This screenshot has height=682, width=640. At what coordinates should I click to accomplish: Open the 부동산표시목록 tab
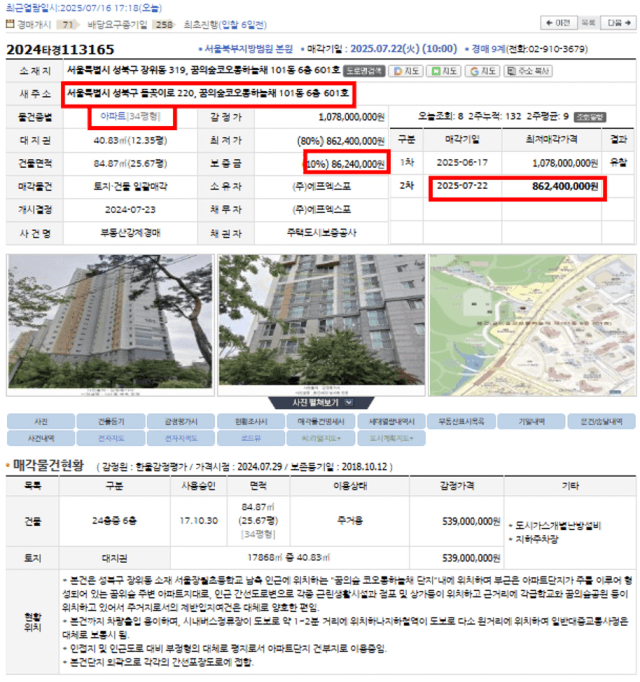tap(461, 421)
